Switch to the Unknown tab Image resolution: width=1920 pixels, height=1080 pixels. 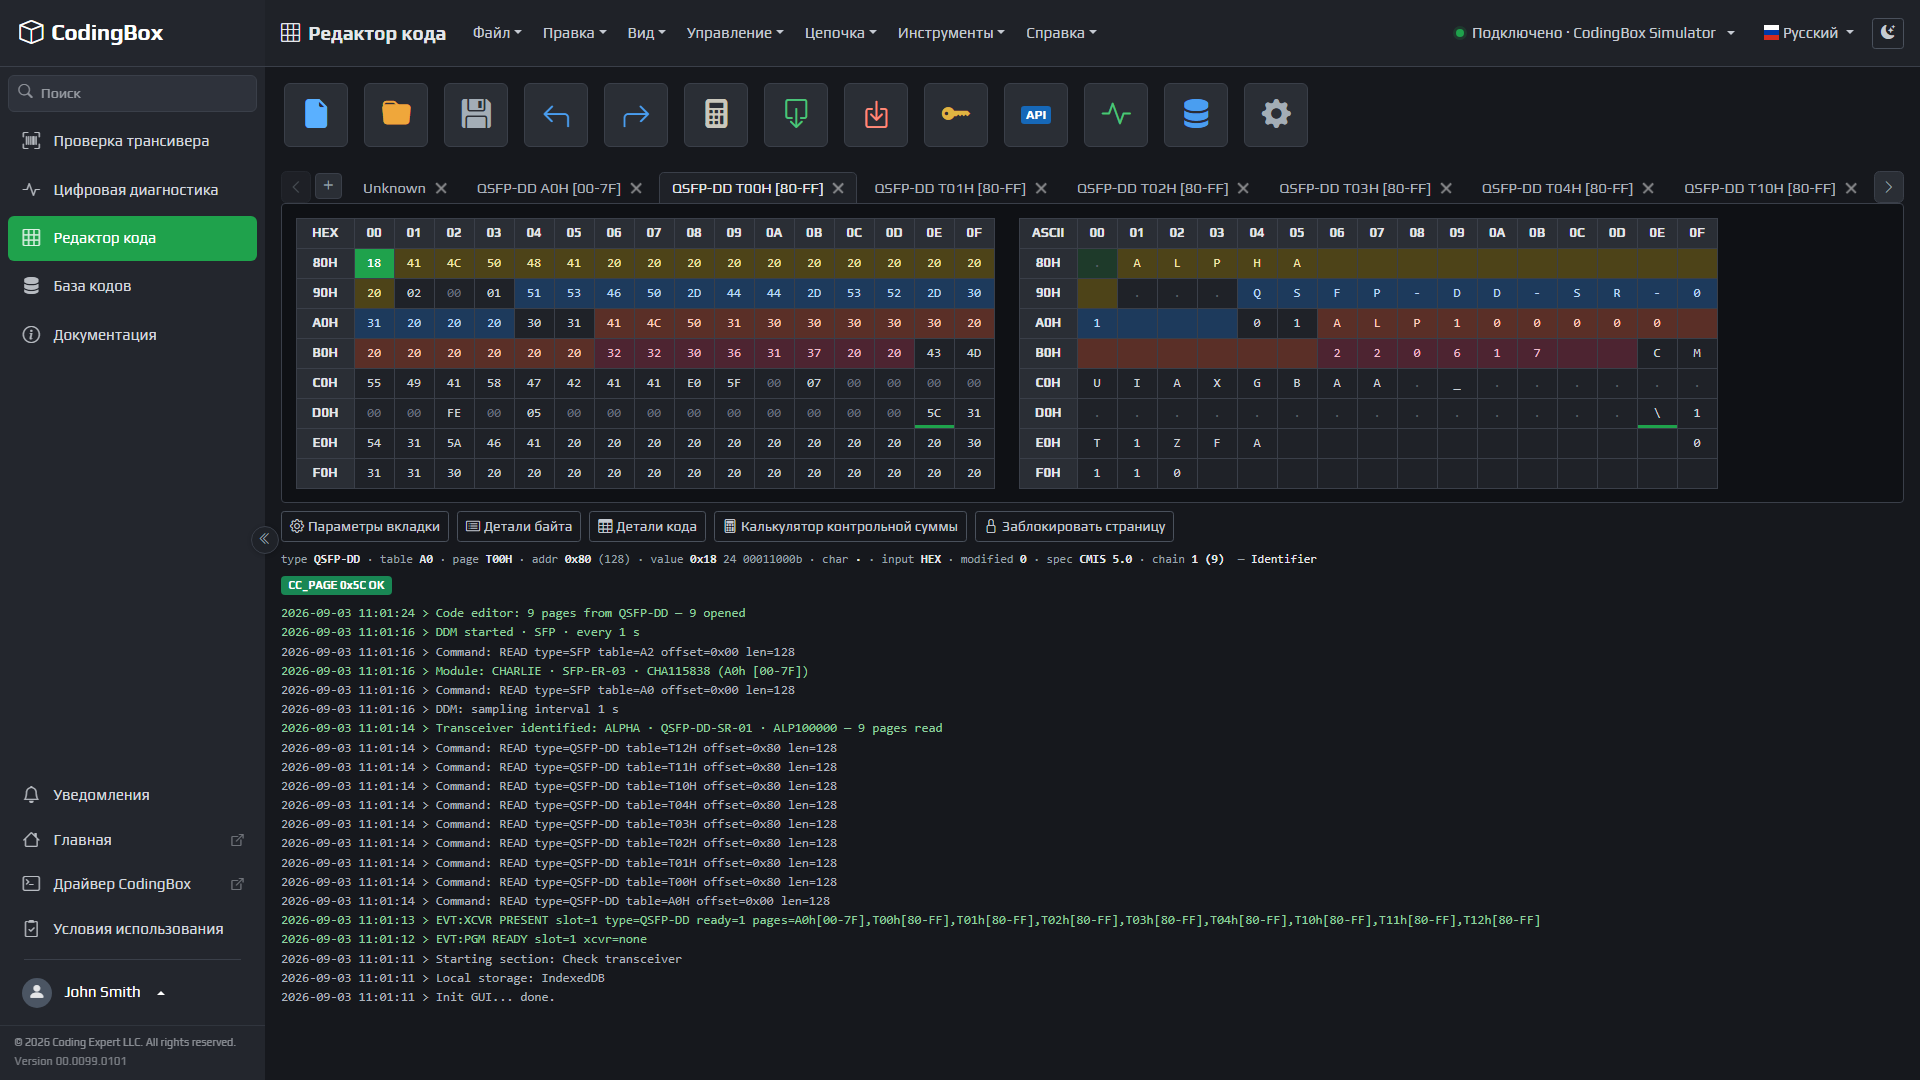(x=394, y=188)
